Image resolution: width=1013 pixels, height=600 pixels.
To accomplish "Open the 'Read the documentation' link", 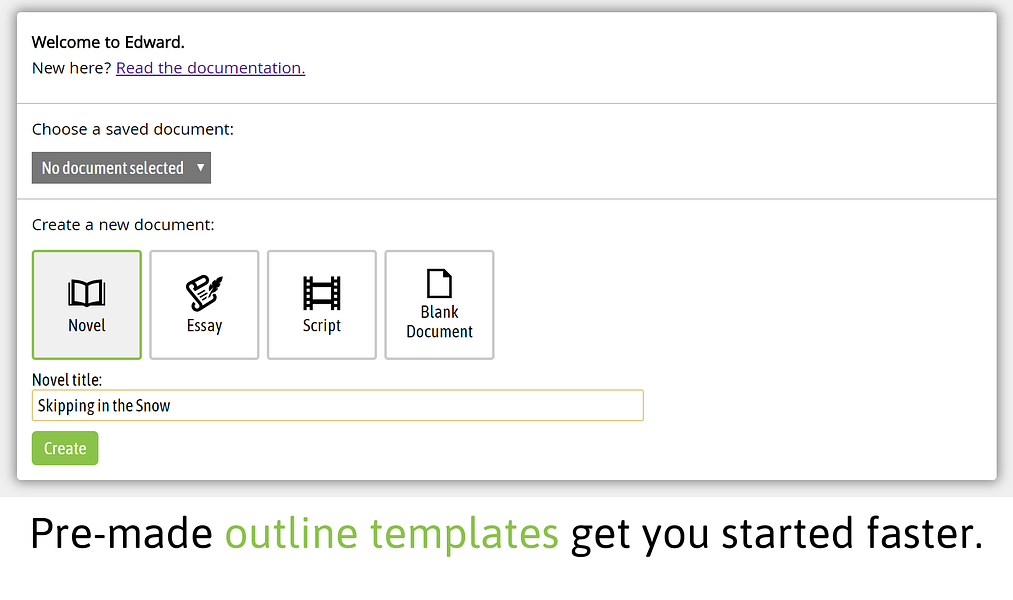I will 210,68.
